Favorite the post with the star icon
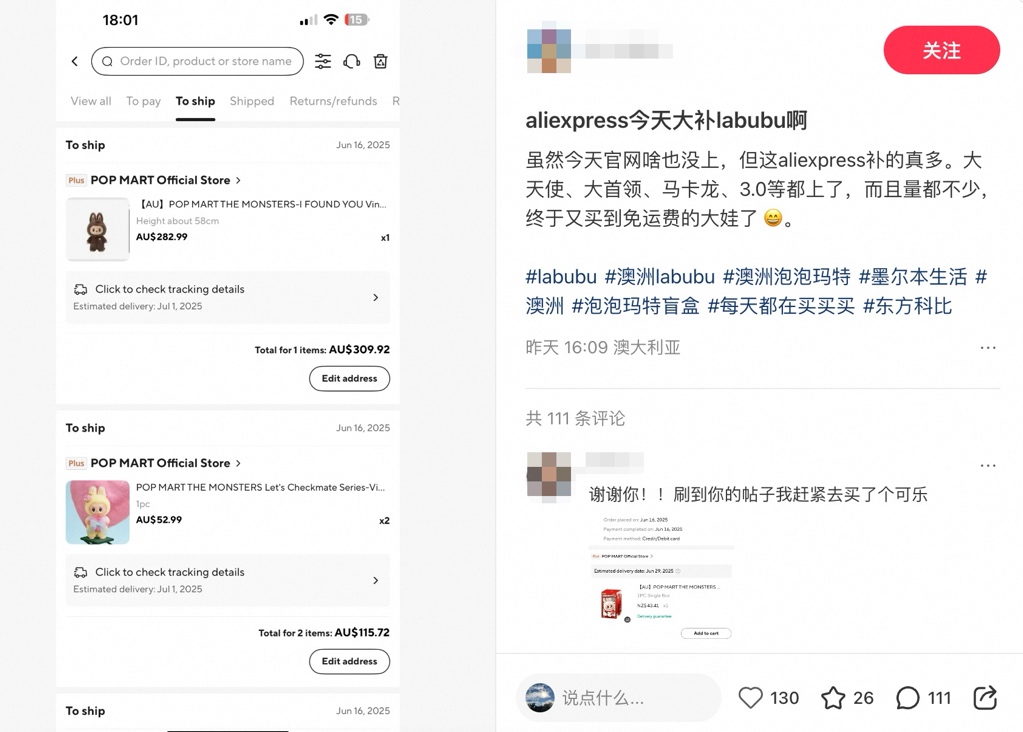Screen dimensions: 1023x732 pyautogui.click(x=833, y=697)
